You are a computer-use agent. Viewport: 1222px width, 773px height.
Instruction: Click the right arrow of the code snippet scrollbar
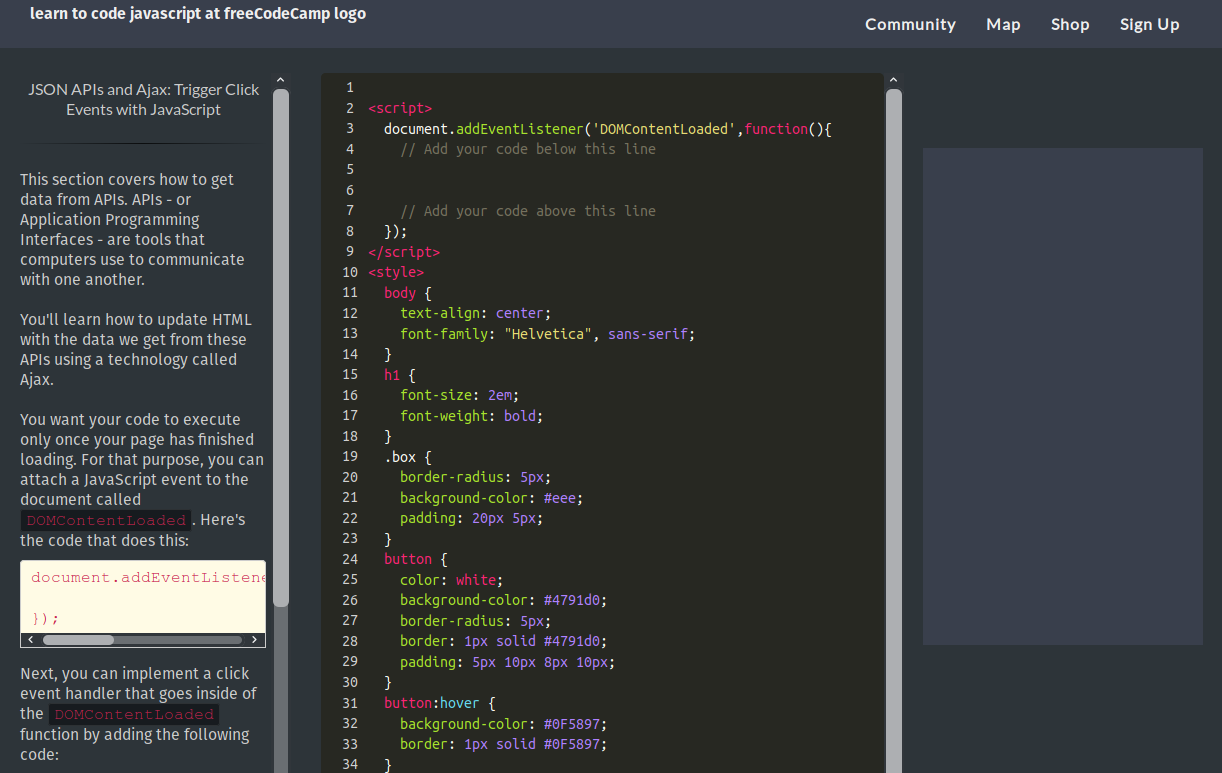pos(255,639)
